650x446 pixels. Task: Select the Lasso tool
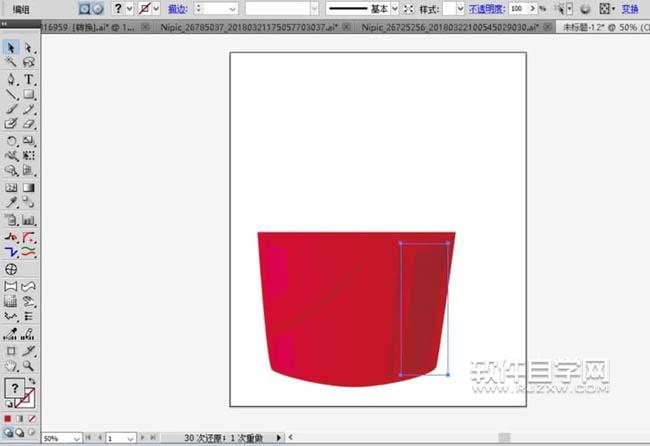(28, 62)
